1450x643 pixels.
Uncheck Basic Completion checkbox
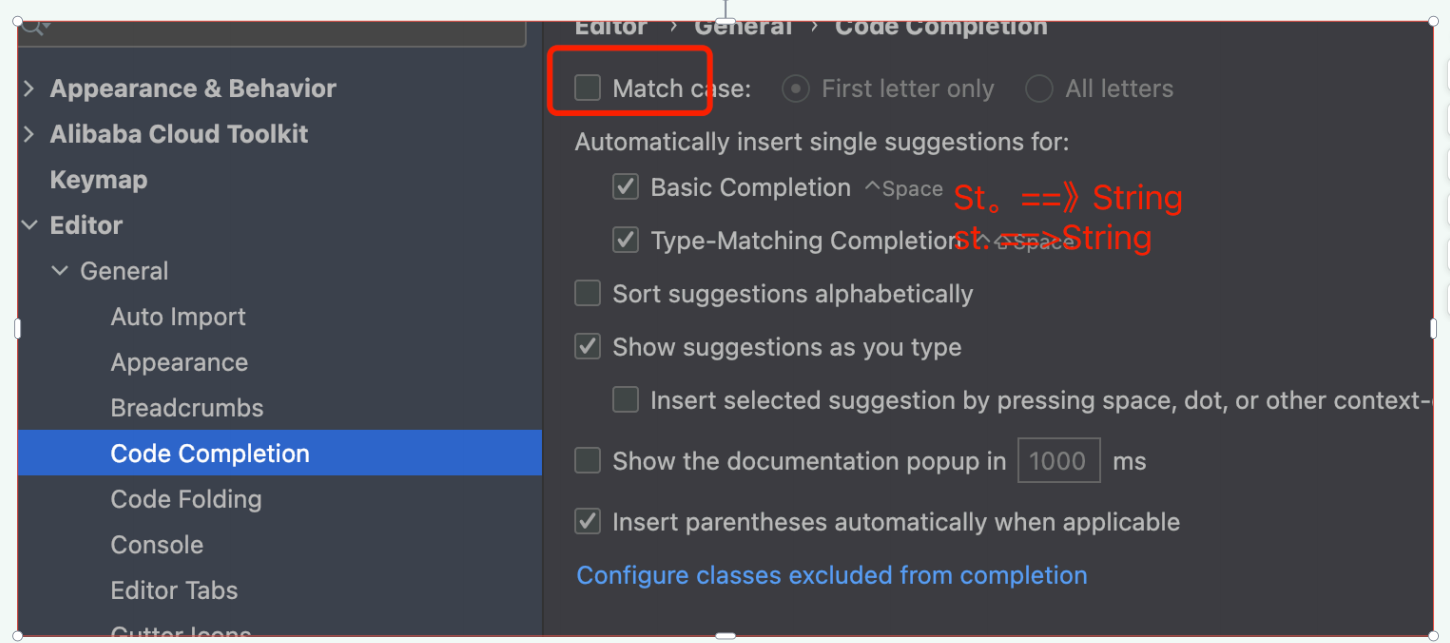[x=625, y=187]
